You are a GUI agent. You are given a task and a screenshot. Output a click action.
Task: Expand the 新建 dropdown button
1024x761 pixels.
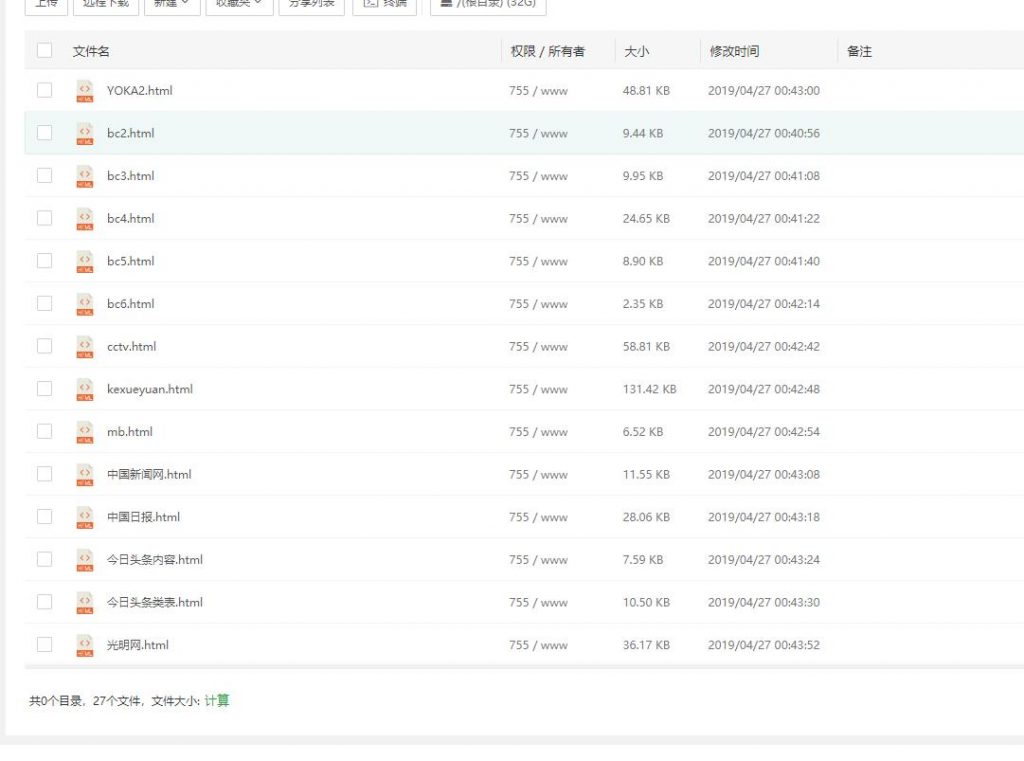pyautogui.click(x=172, y=5)
